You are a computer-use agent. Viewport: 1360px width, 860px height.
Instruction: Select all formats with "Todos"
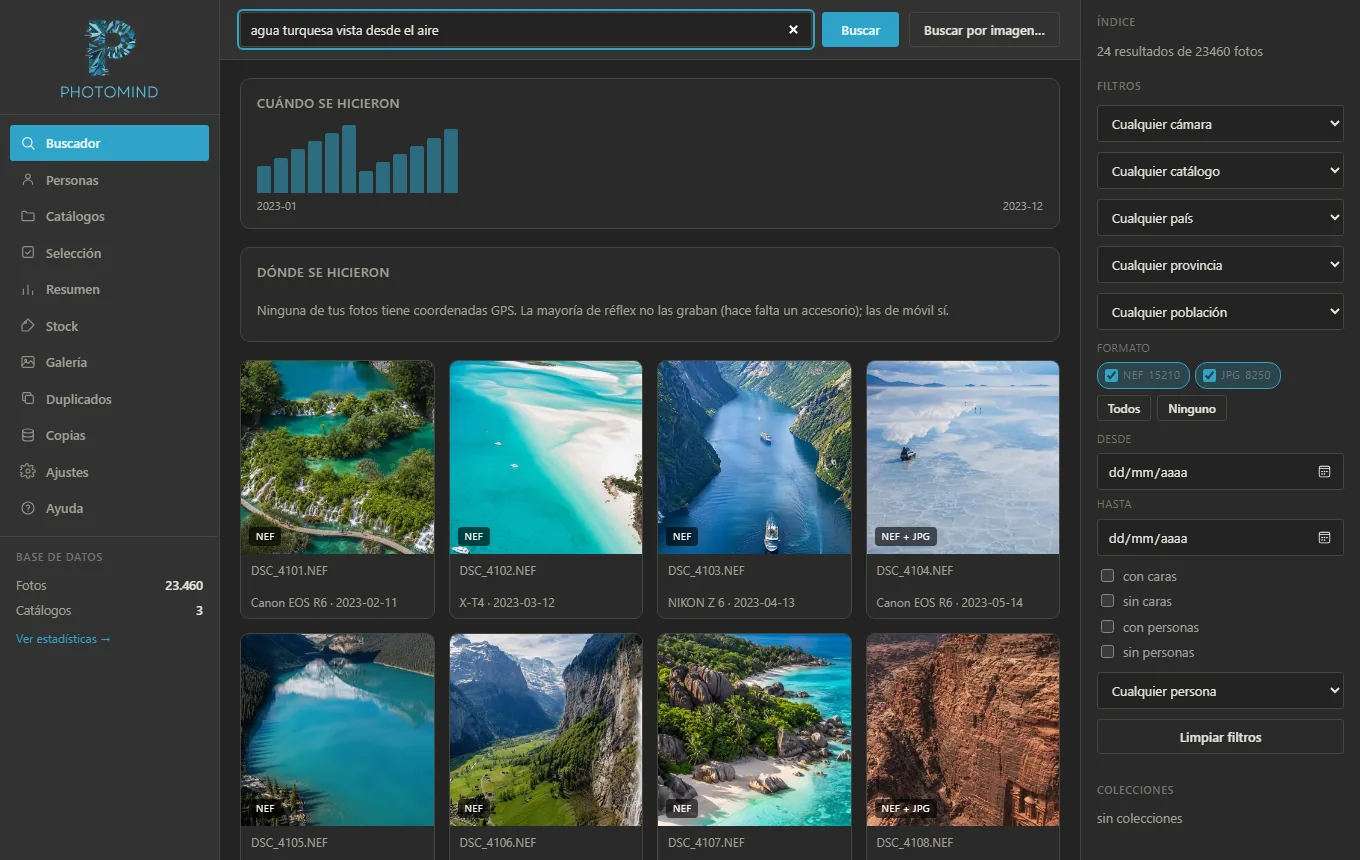(x=1124, y=408)
